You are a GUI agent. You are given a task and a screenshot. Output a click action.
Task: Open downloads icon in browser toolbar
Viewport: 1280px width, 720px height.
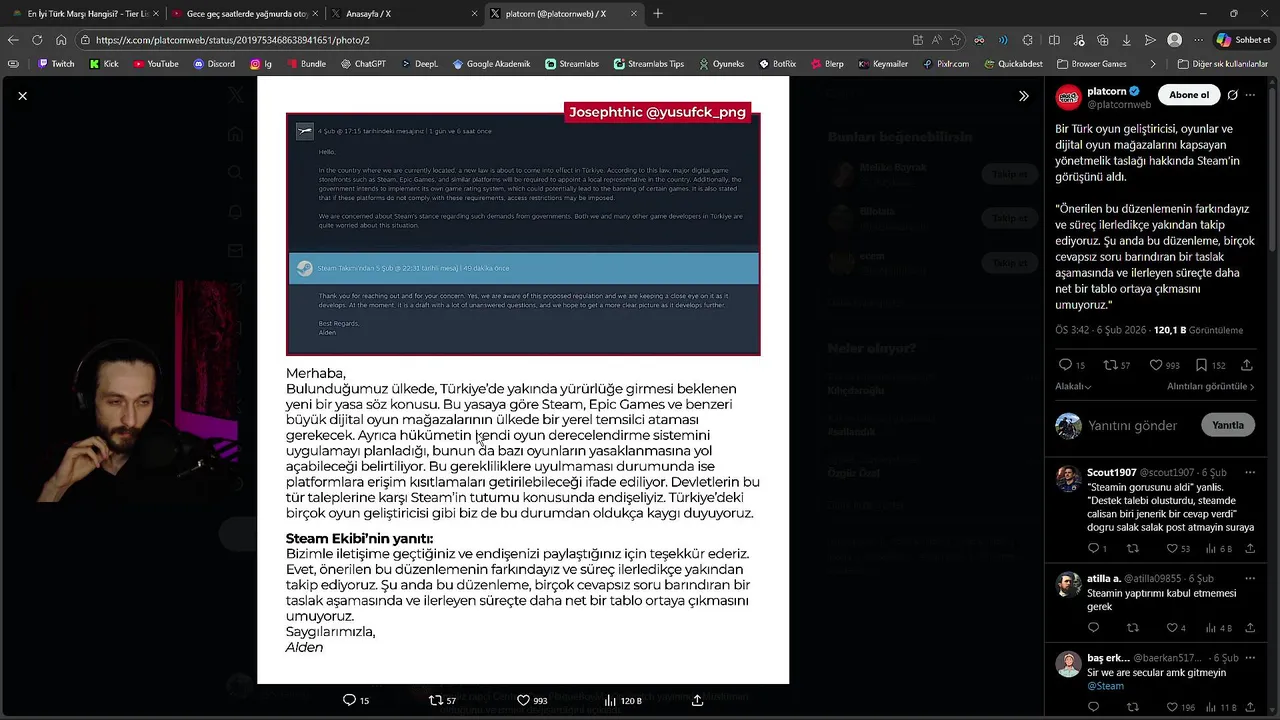[1127, 40]
